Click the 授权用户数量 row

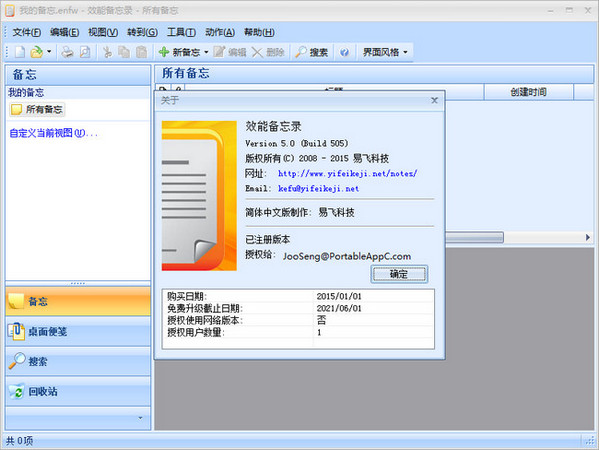(x=298, y=332)
